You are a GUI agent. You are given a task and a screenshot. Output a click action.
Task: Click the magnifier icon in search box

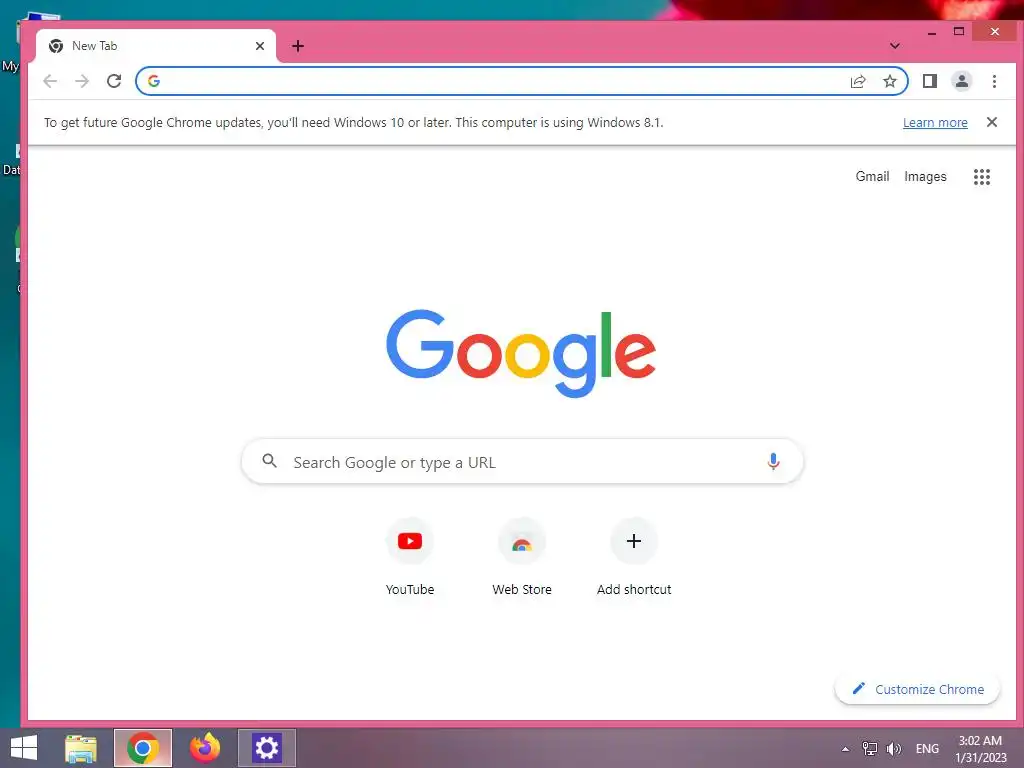click(x=269, y=461)
